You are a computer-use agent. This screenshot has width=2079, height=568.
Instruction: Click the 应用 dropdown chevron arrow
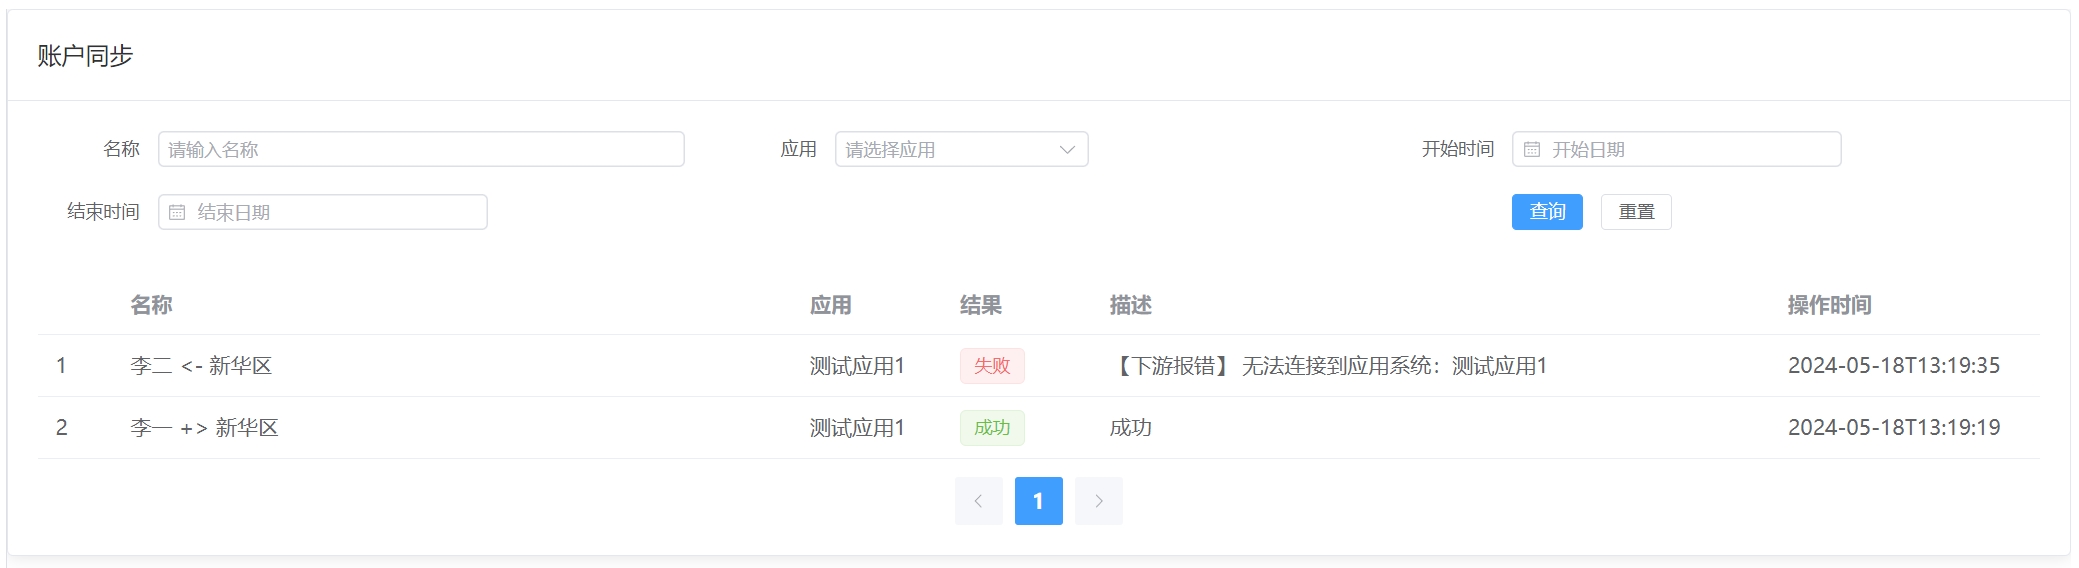[1067, 150]
